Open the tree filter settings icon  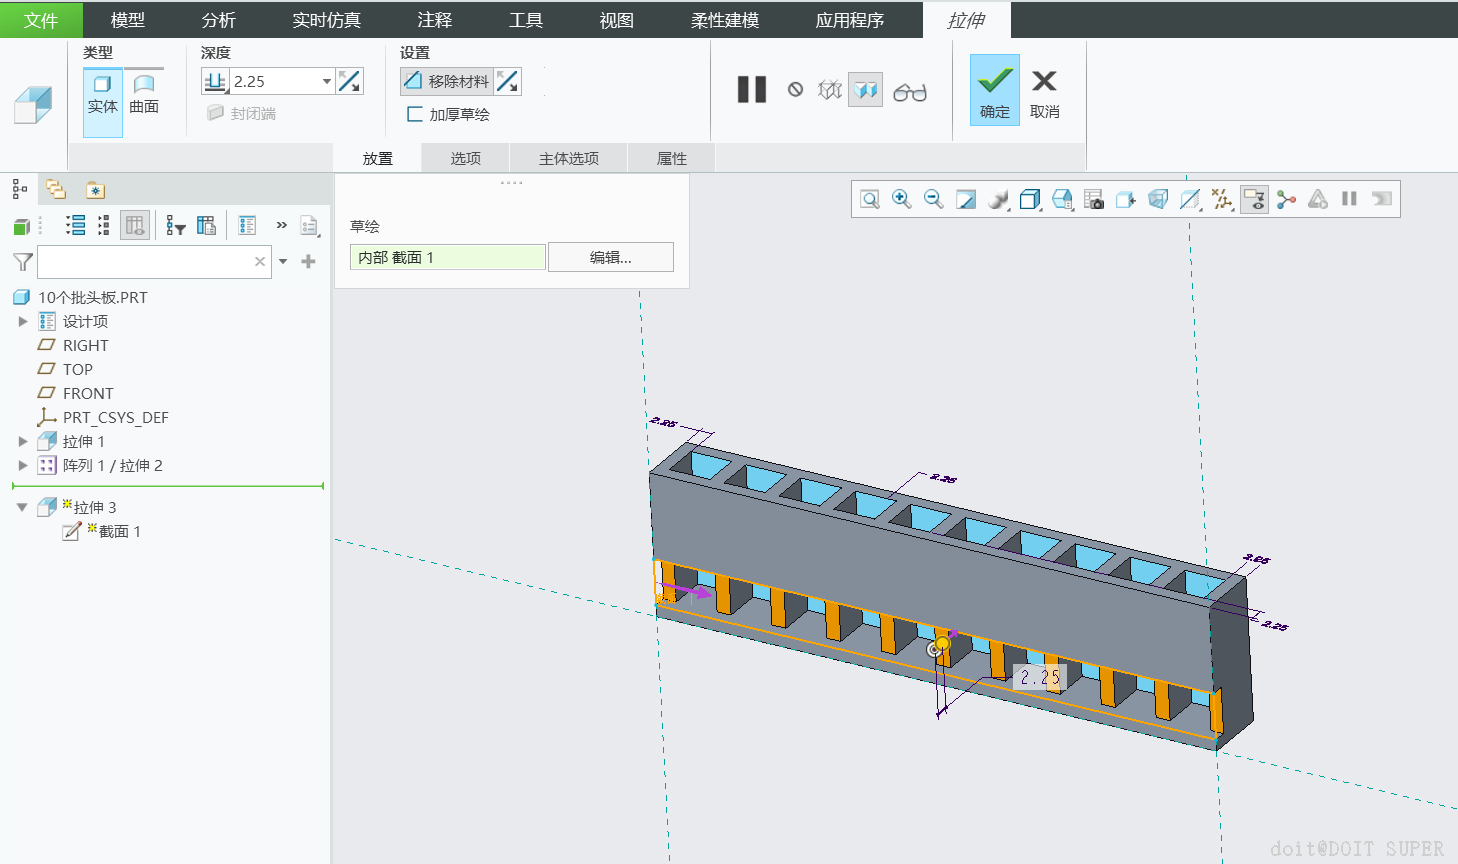(x=176, y=226)
